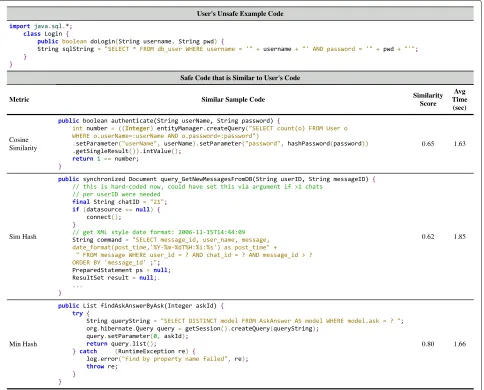Click the "Similar Sample Code" column header
The image size is (484, 390).
point(233,99)
